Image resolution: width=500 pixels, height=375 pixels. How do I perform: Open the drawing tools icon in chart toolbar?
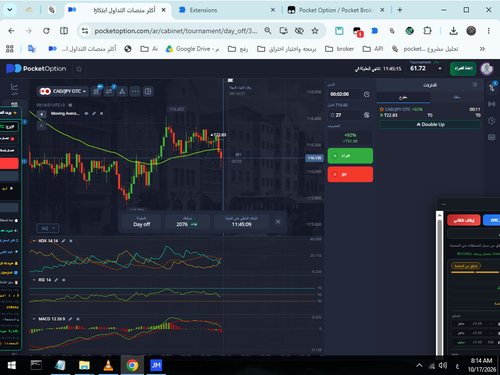click(109, 91)
